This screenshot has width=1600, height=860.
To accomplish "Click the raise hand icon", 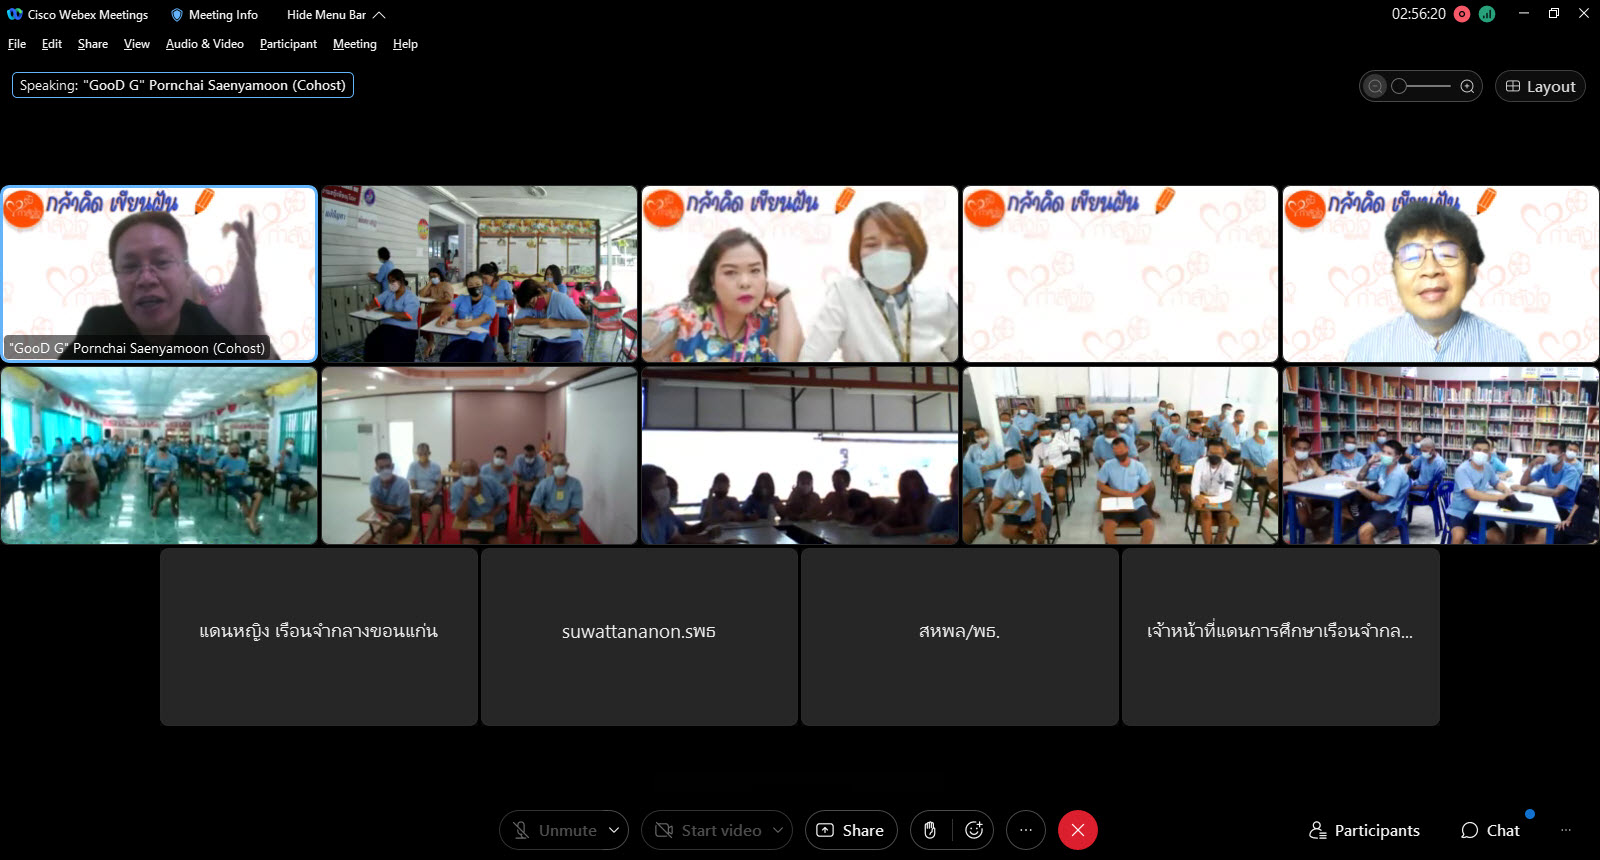I will [x=930, y=830].
